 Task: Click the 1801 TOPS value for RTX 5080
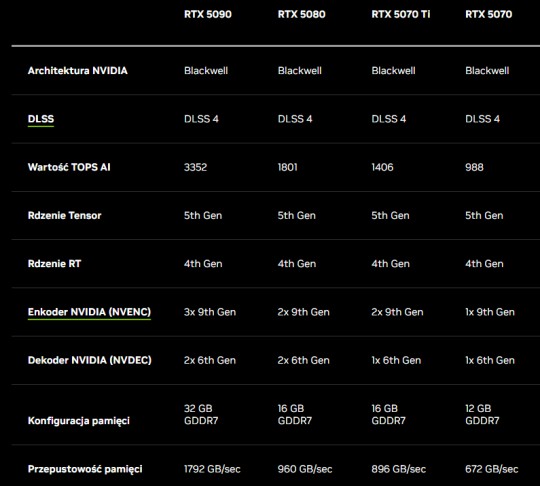(x=287, y=167)
